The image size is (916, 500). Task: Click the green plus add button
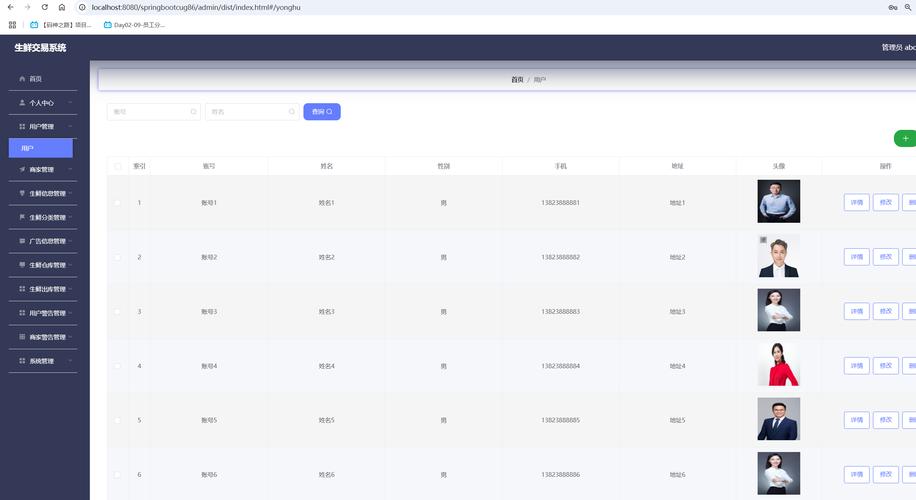coord(905,138)
